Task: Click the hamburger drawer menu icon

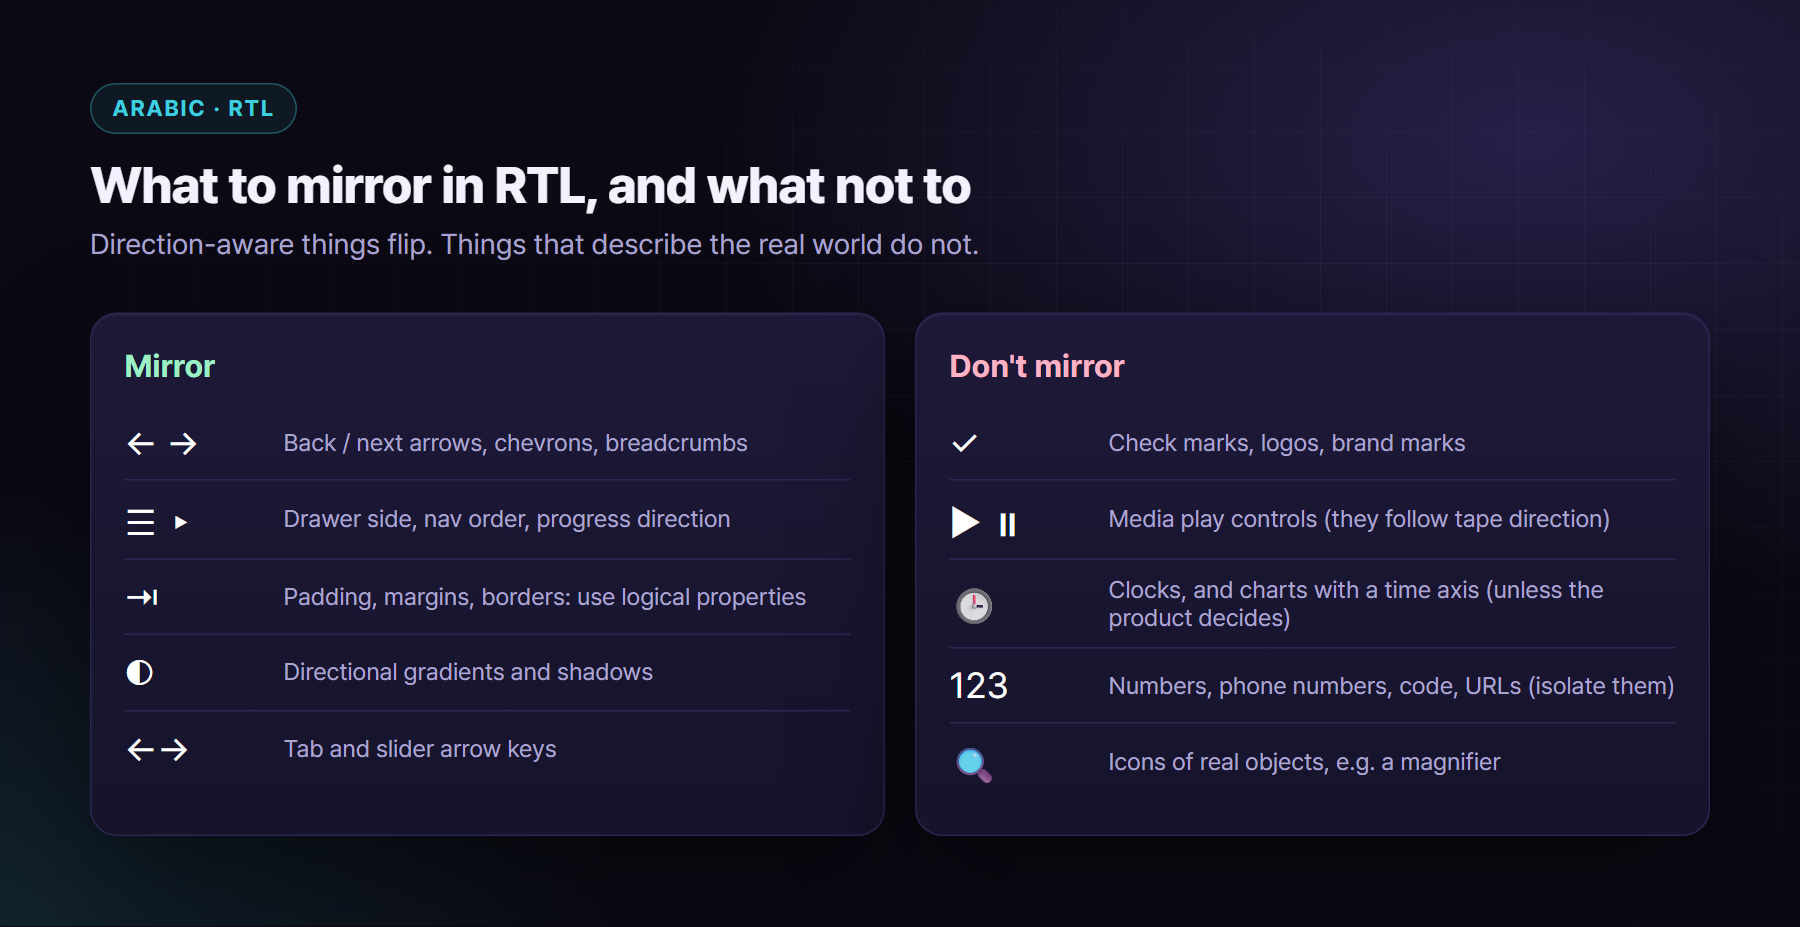Action: tap(140, 522)
